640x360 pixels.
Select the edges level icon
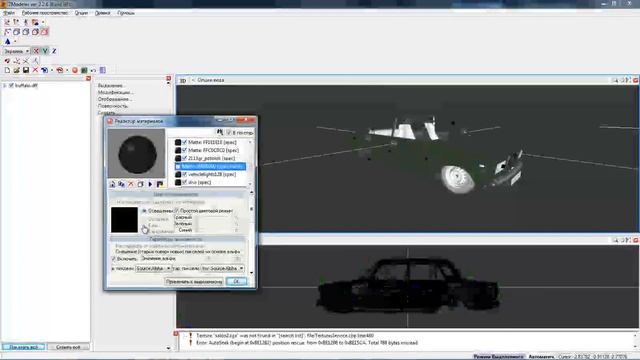point(16,32)
